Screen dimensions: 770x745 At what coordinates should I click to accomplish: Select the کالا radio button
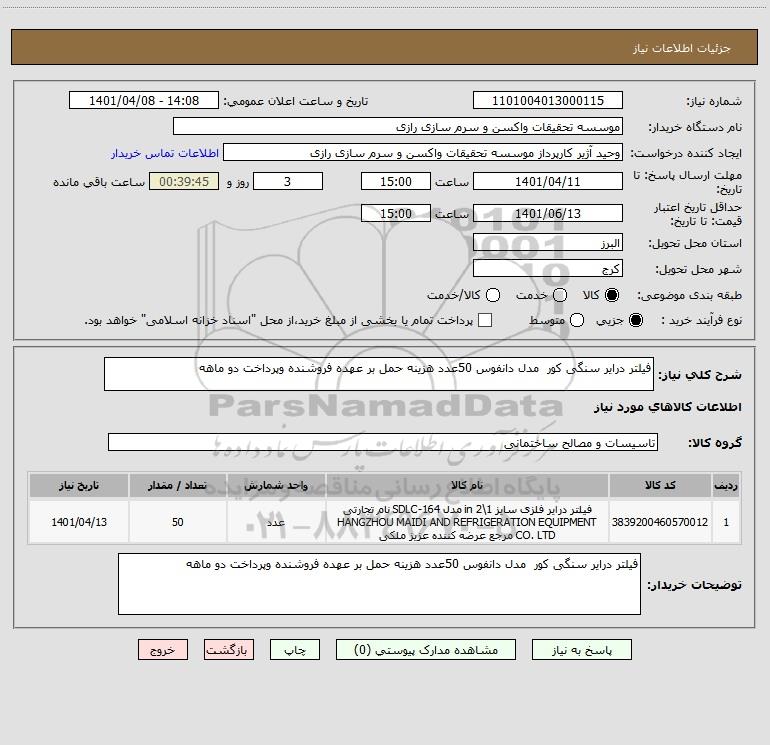[x=612, y=295]
